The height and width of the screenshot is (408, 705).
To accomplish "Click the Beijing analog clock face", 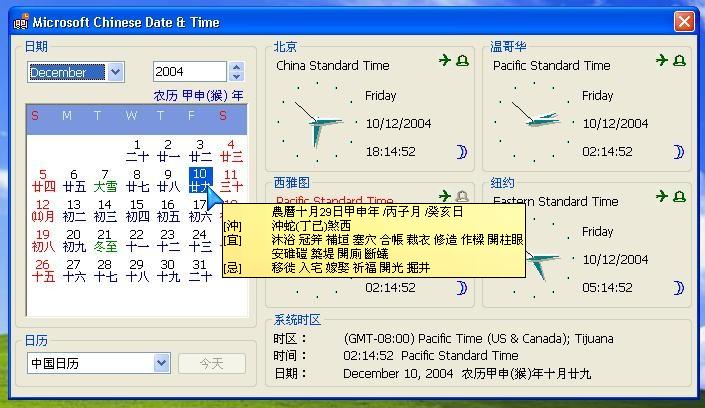I will (x=317, y=121).
